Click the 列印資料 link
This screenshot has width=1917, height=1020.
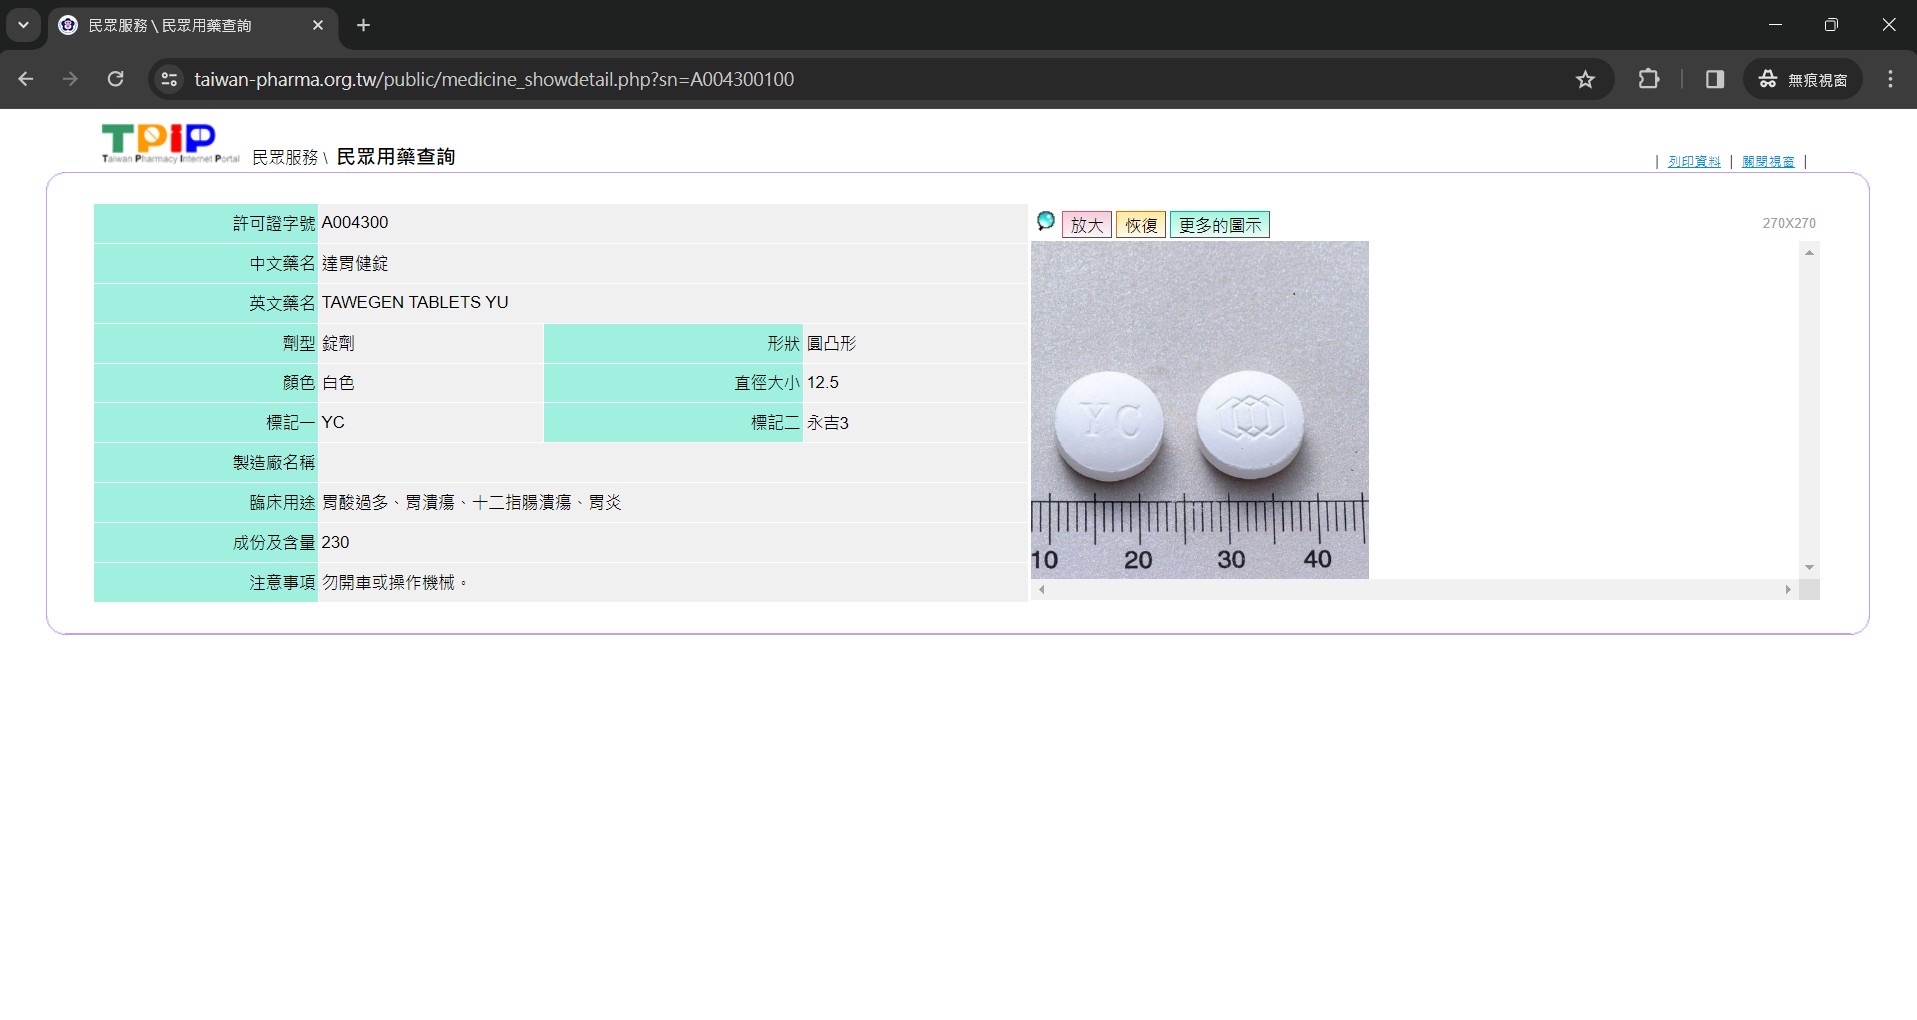point(1694,161)
